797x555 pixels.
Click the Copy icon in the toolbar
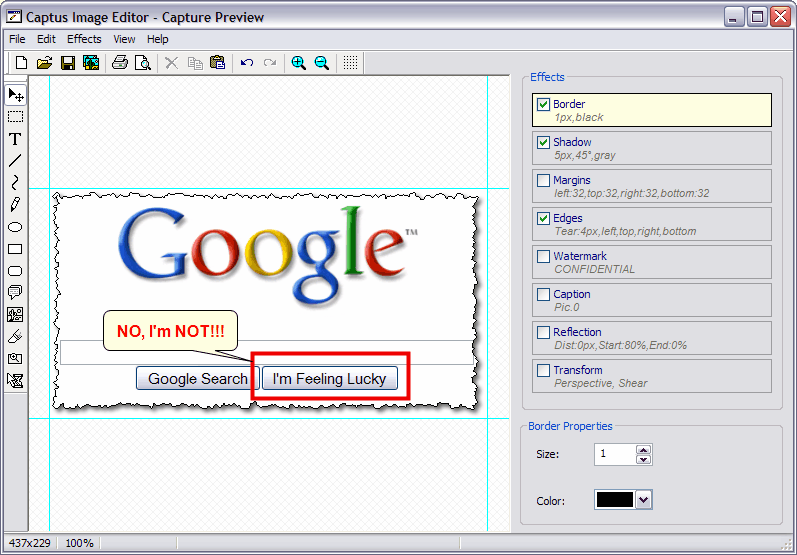coord(195,63)
